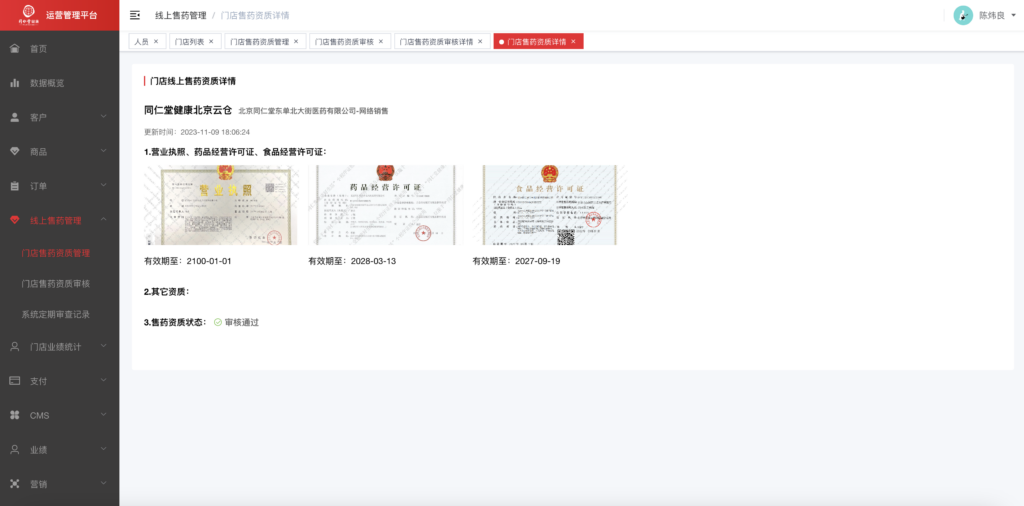
Task: Click the person icon beside 业绩
Action: coord(15,450)
